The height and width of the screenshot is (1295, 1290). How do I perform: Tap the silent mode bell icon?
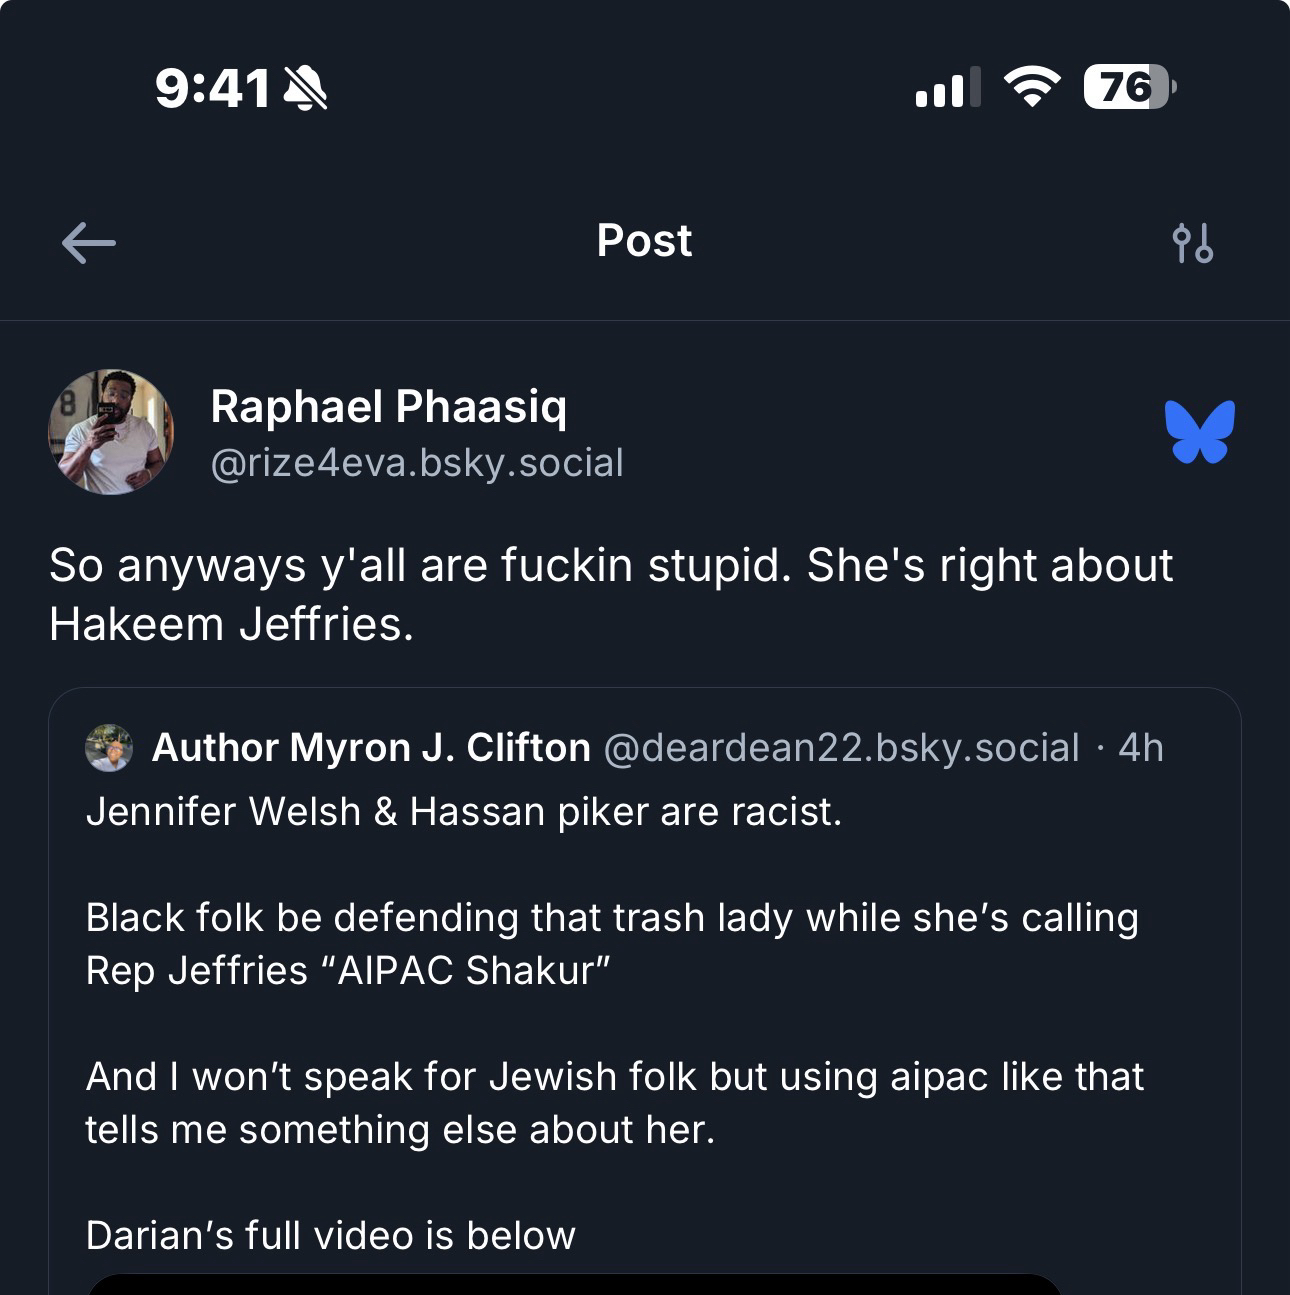(x=306, y=89)
